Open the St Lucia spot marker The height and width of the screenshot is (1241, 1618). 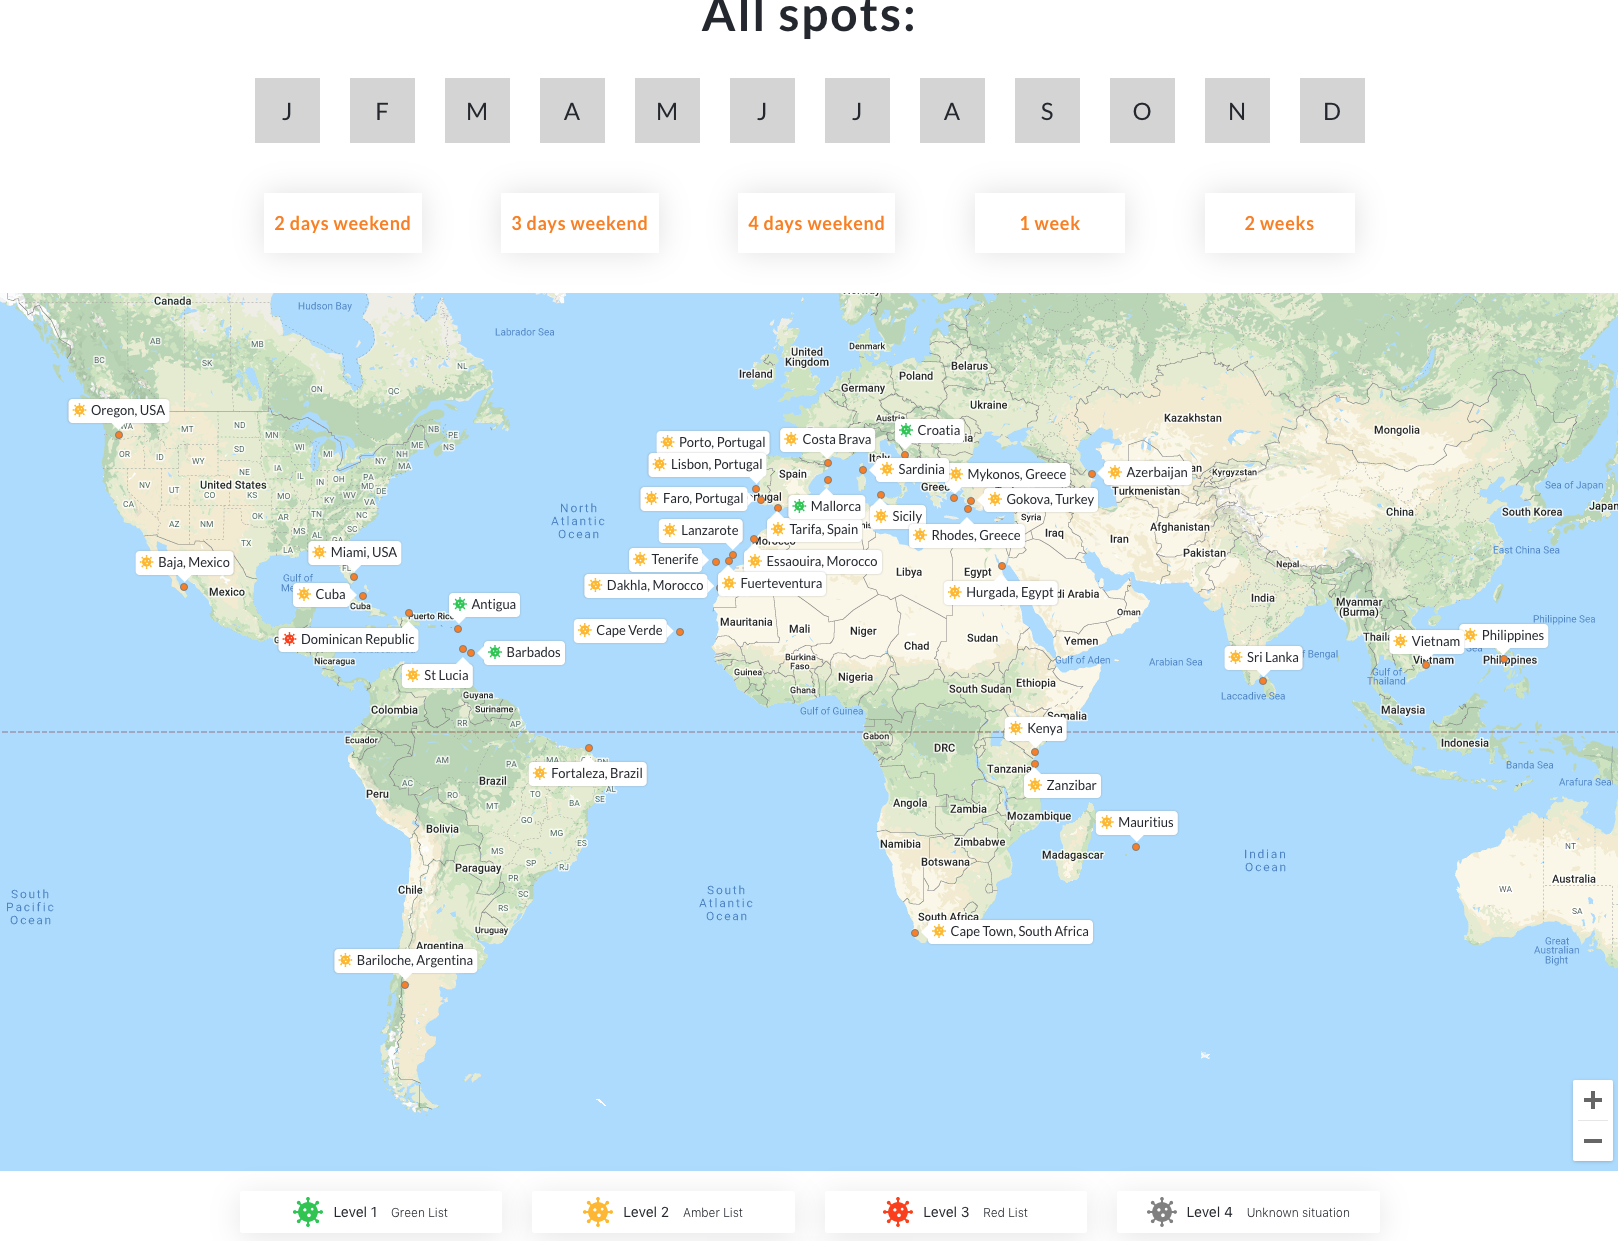pyautogui.click(x=437, y=675)
